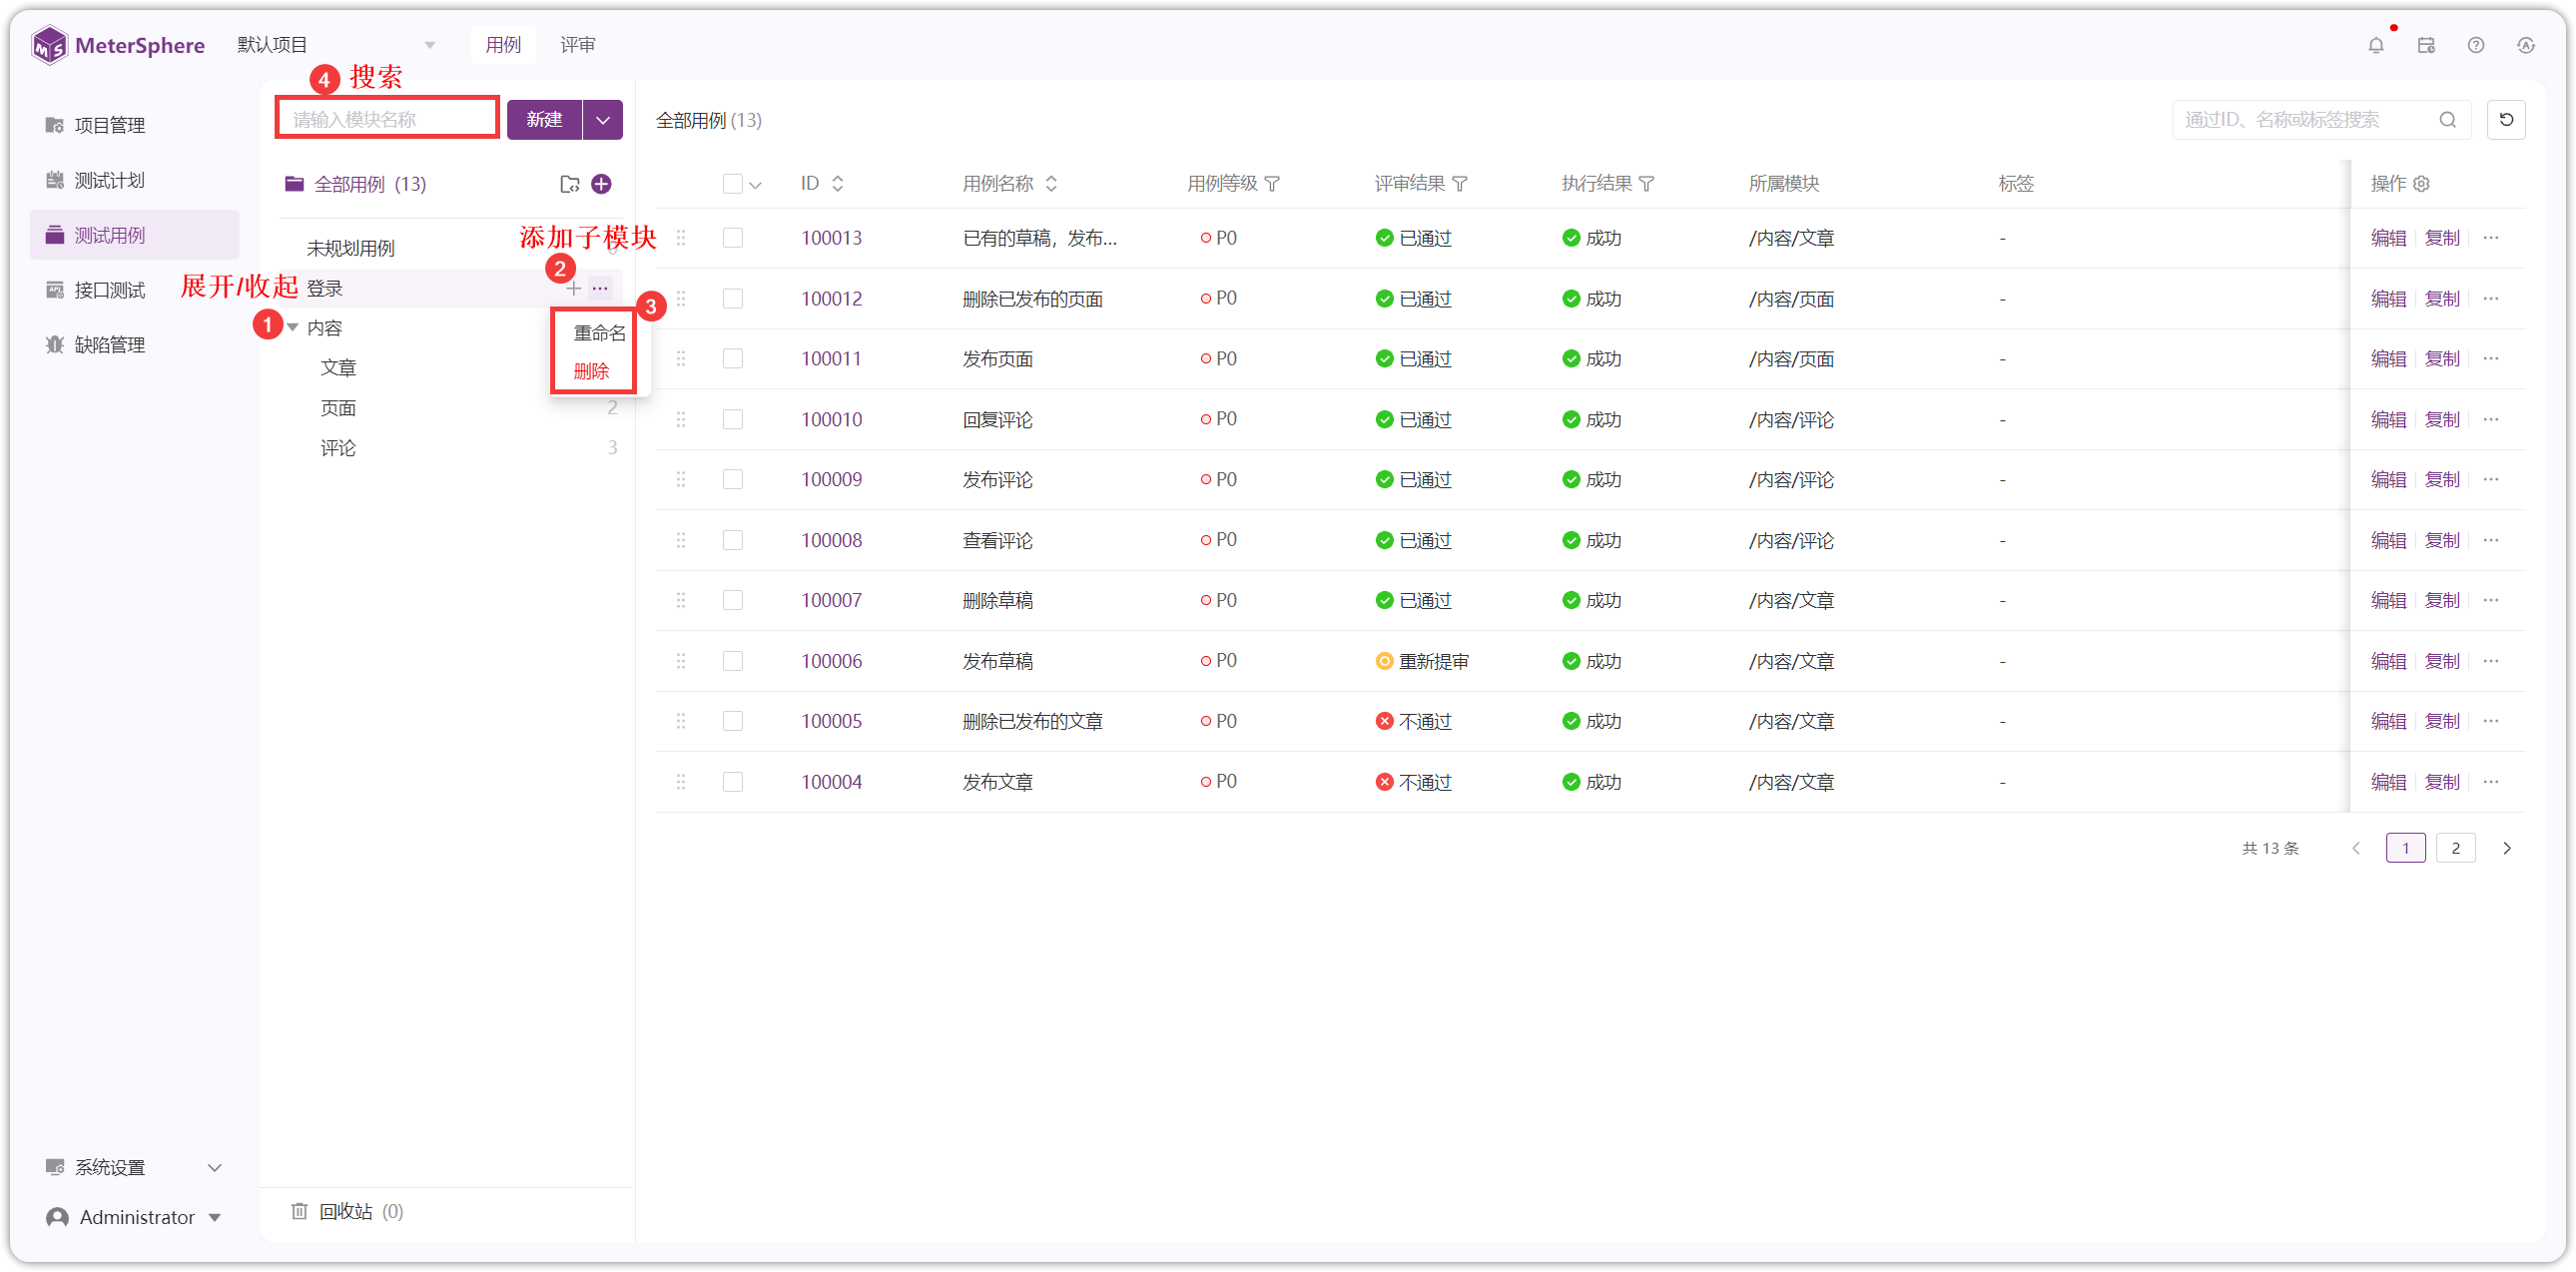Click 编辑 for case 100012
The height and width of the screenshot is (1272, 2576).
(2388, 299)
